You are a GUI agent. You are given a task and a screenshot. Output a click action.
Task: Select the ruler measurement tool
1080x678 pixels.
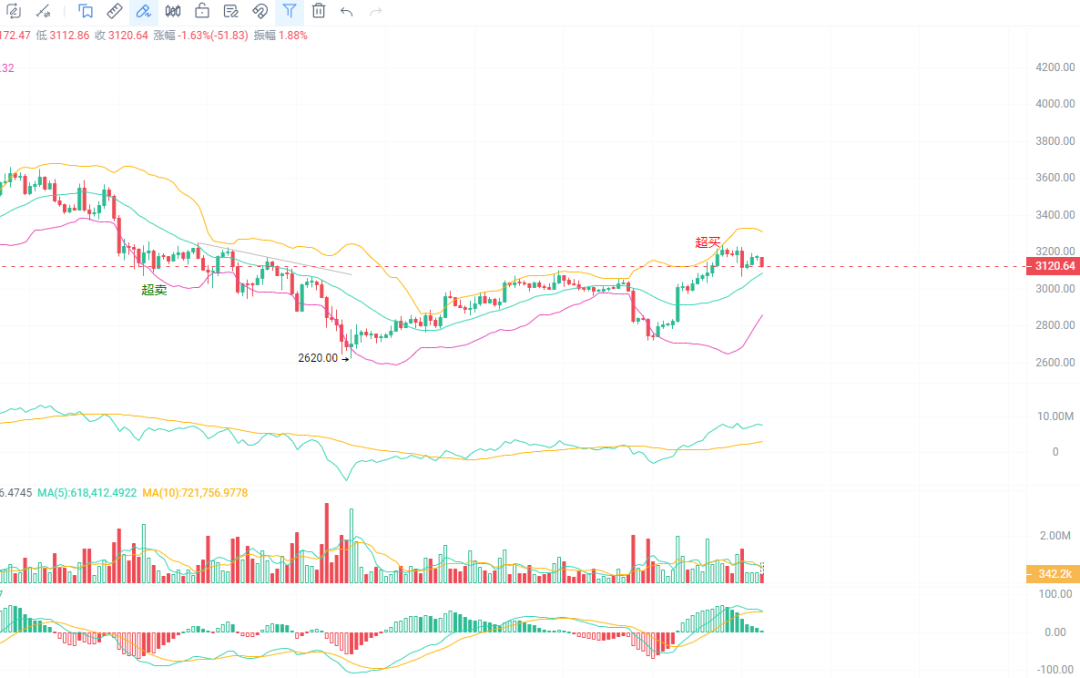(x=114, y=12)
